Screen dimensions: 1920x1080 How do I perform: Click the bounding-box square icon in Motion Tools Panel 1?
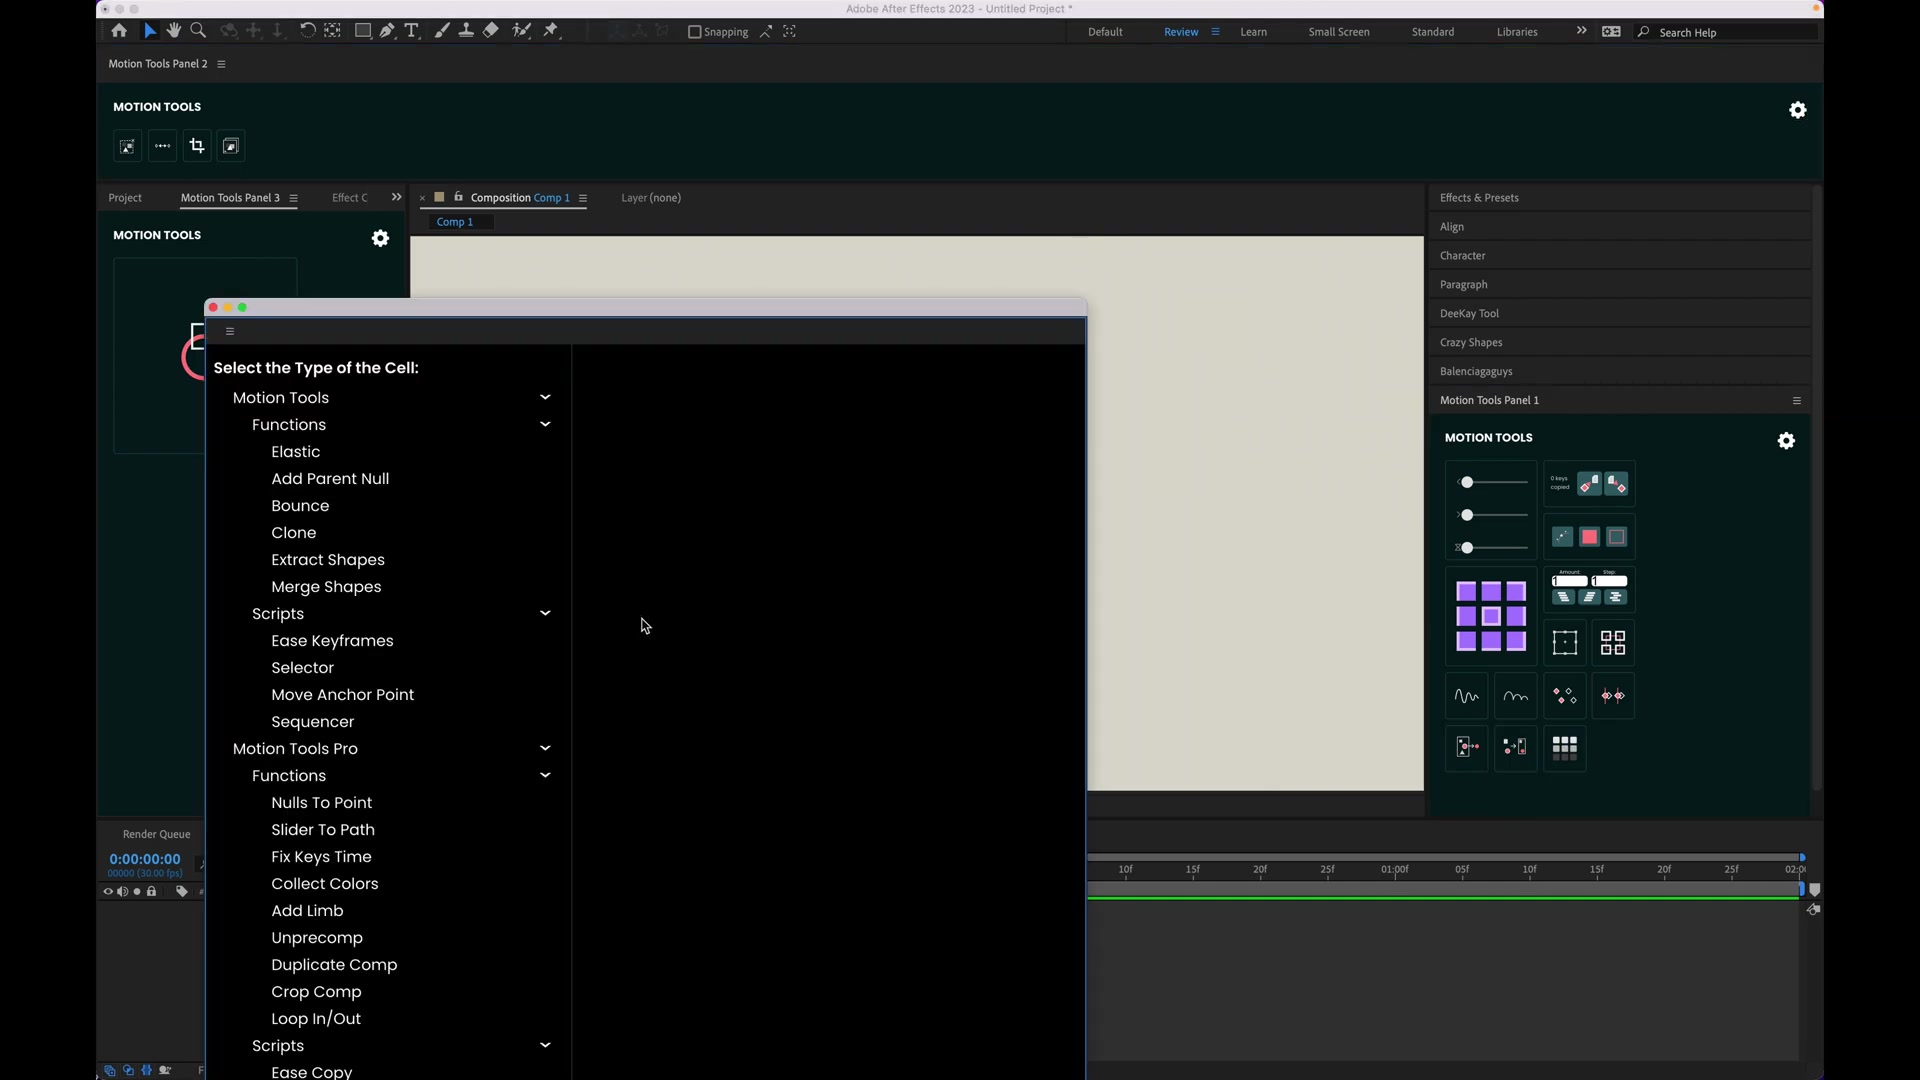pyautogui.click(x=1565, y=643)
